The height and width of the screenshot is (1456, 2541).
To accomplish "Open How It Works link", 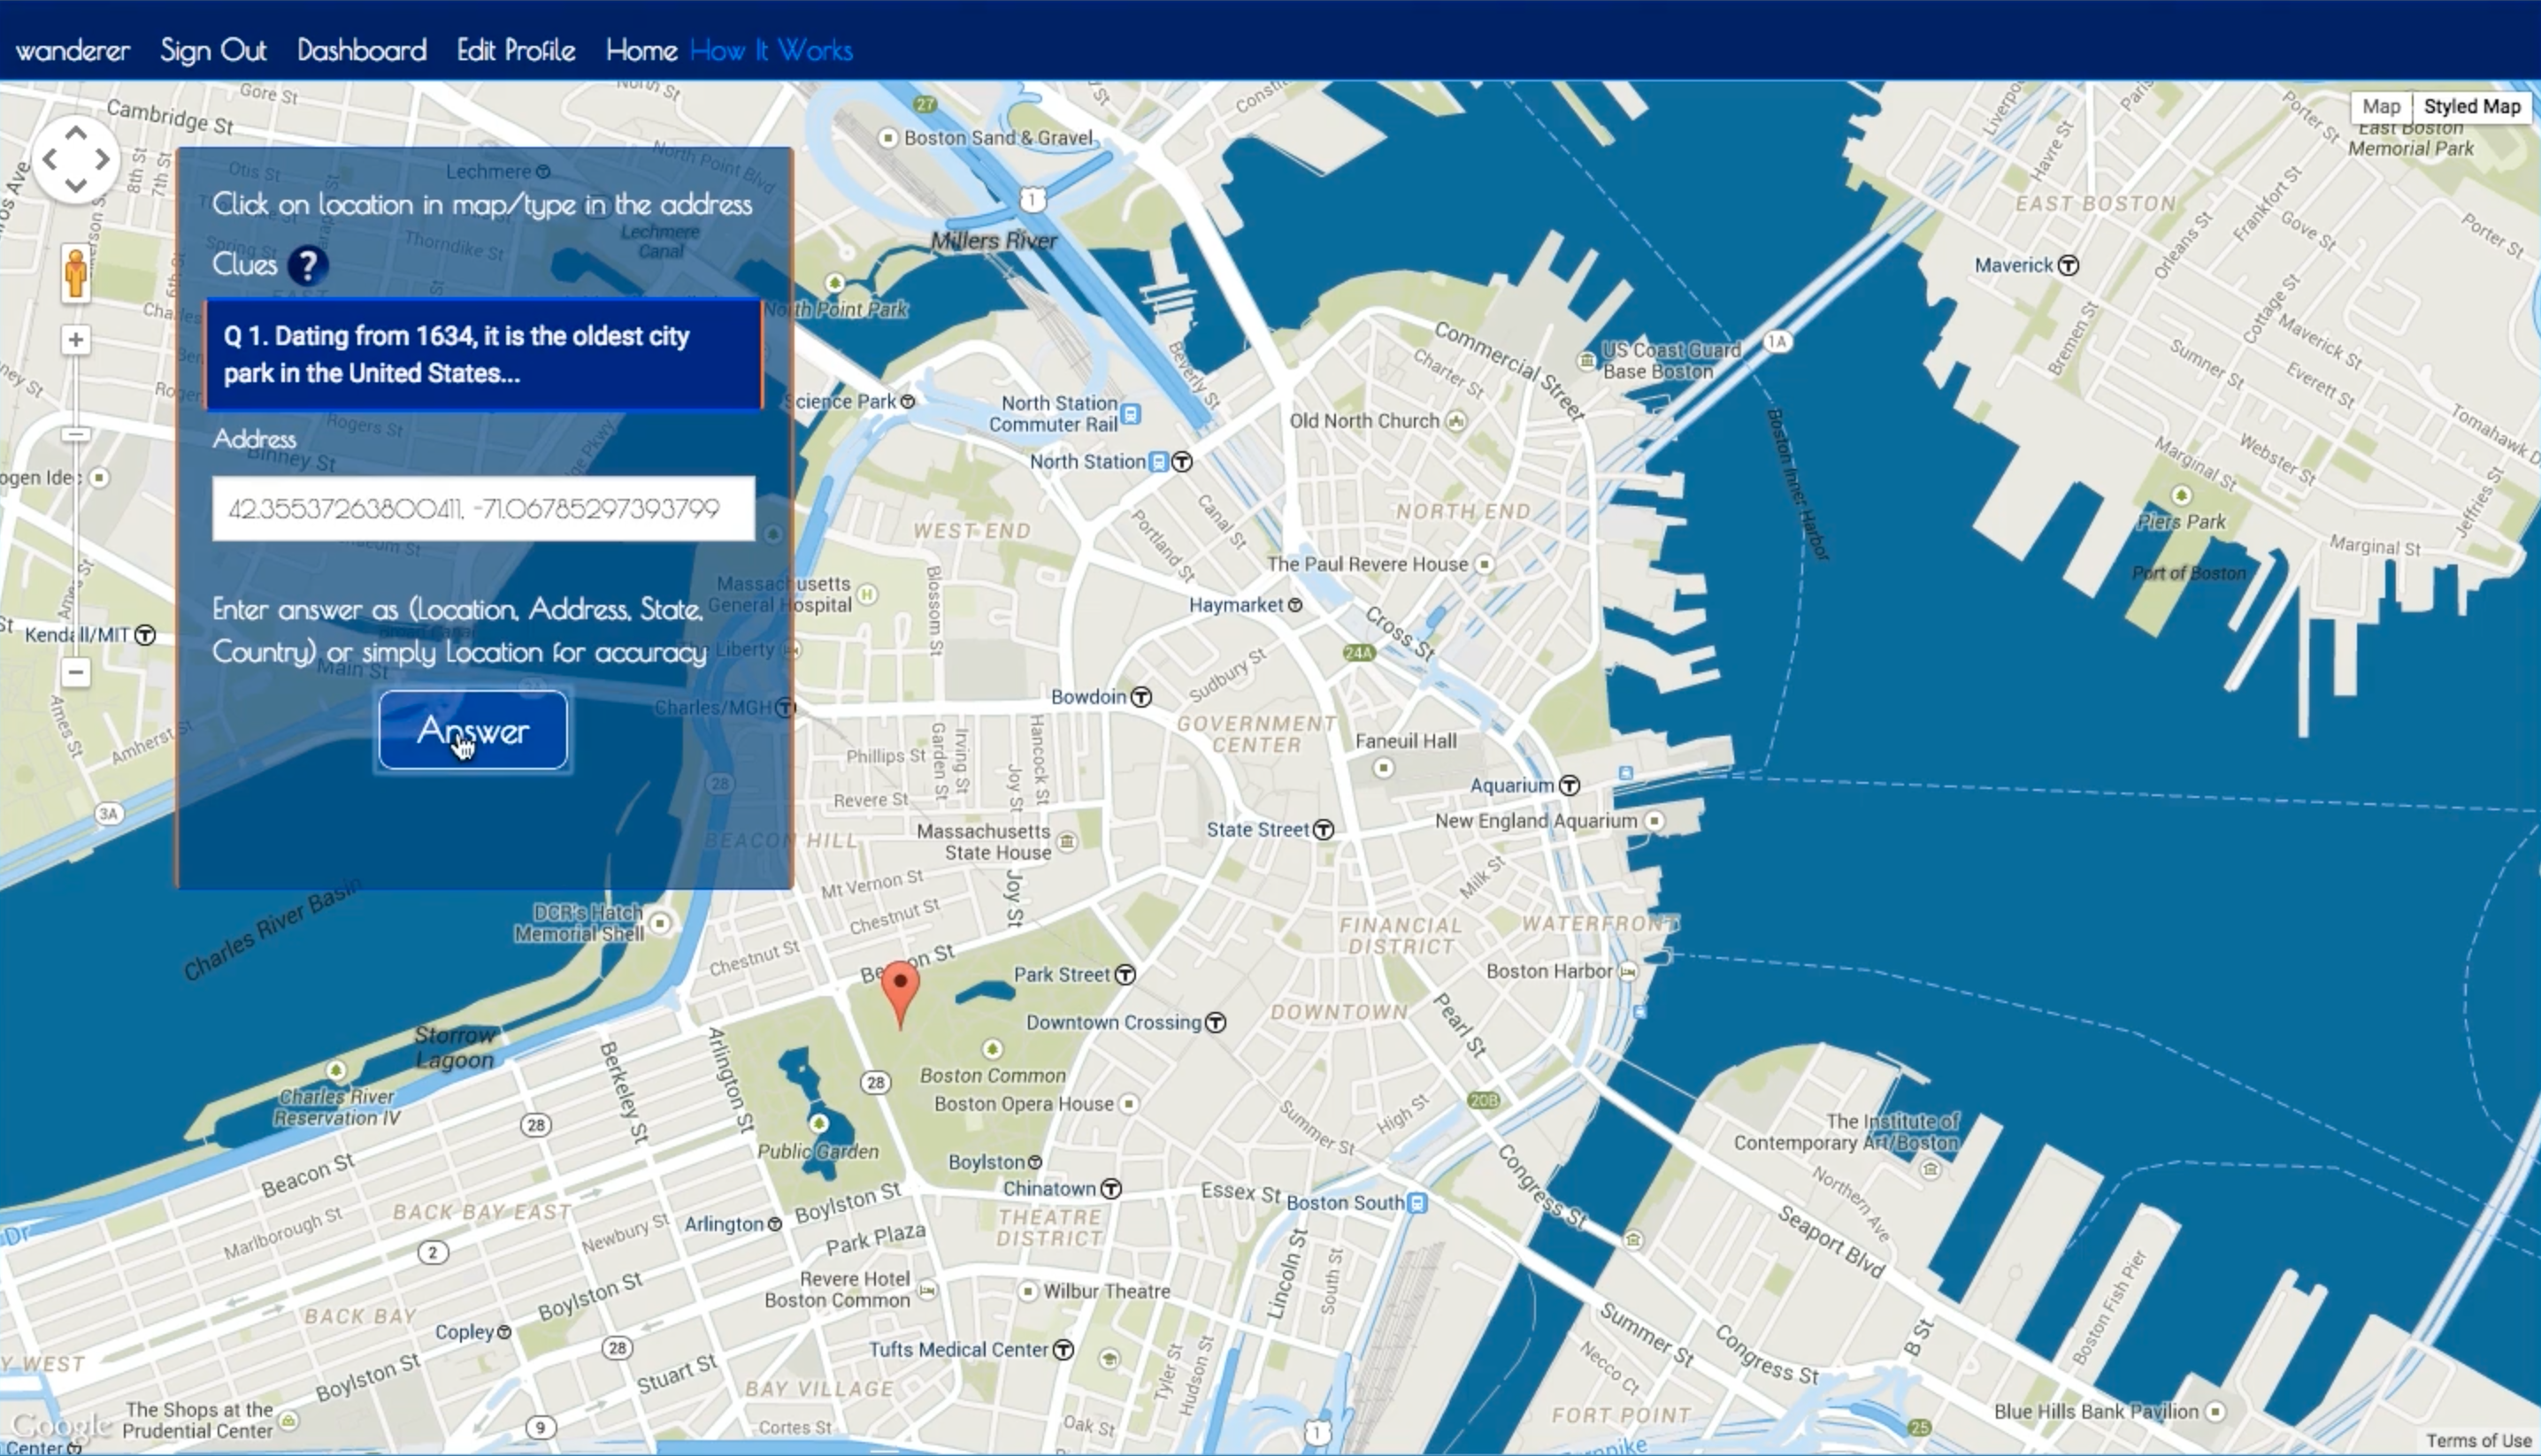I will (x=771, y=50).
